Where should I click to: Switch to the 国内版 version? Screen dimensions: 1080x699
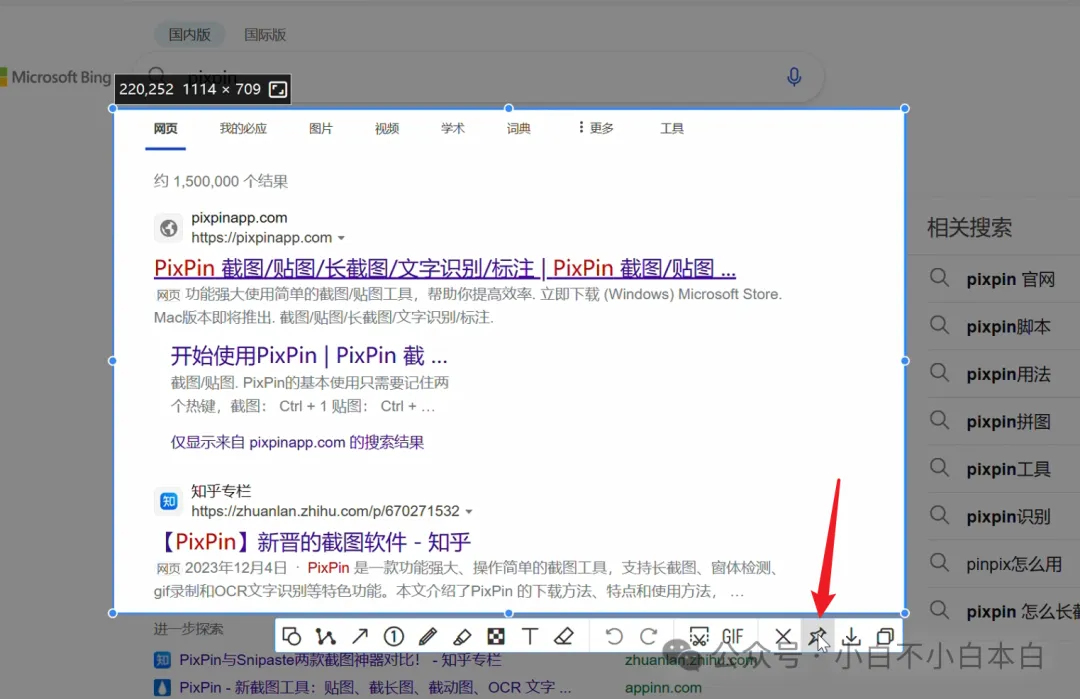click(x=189, y=34)
